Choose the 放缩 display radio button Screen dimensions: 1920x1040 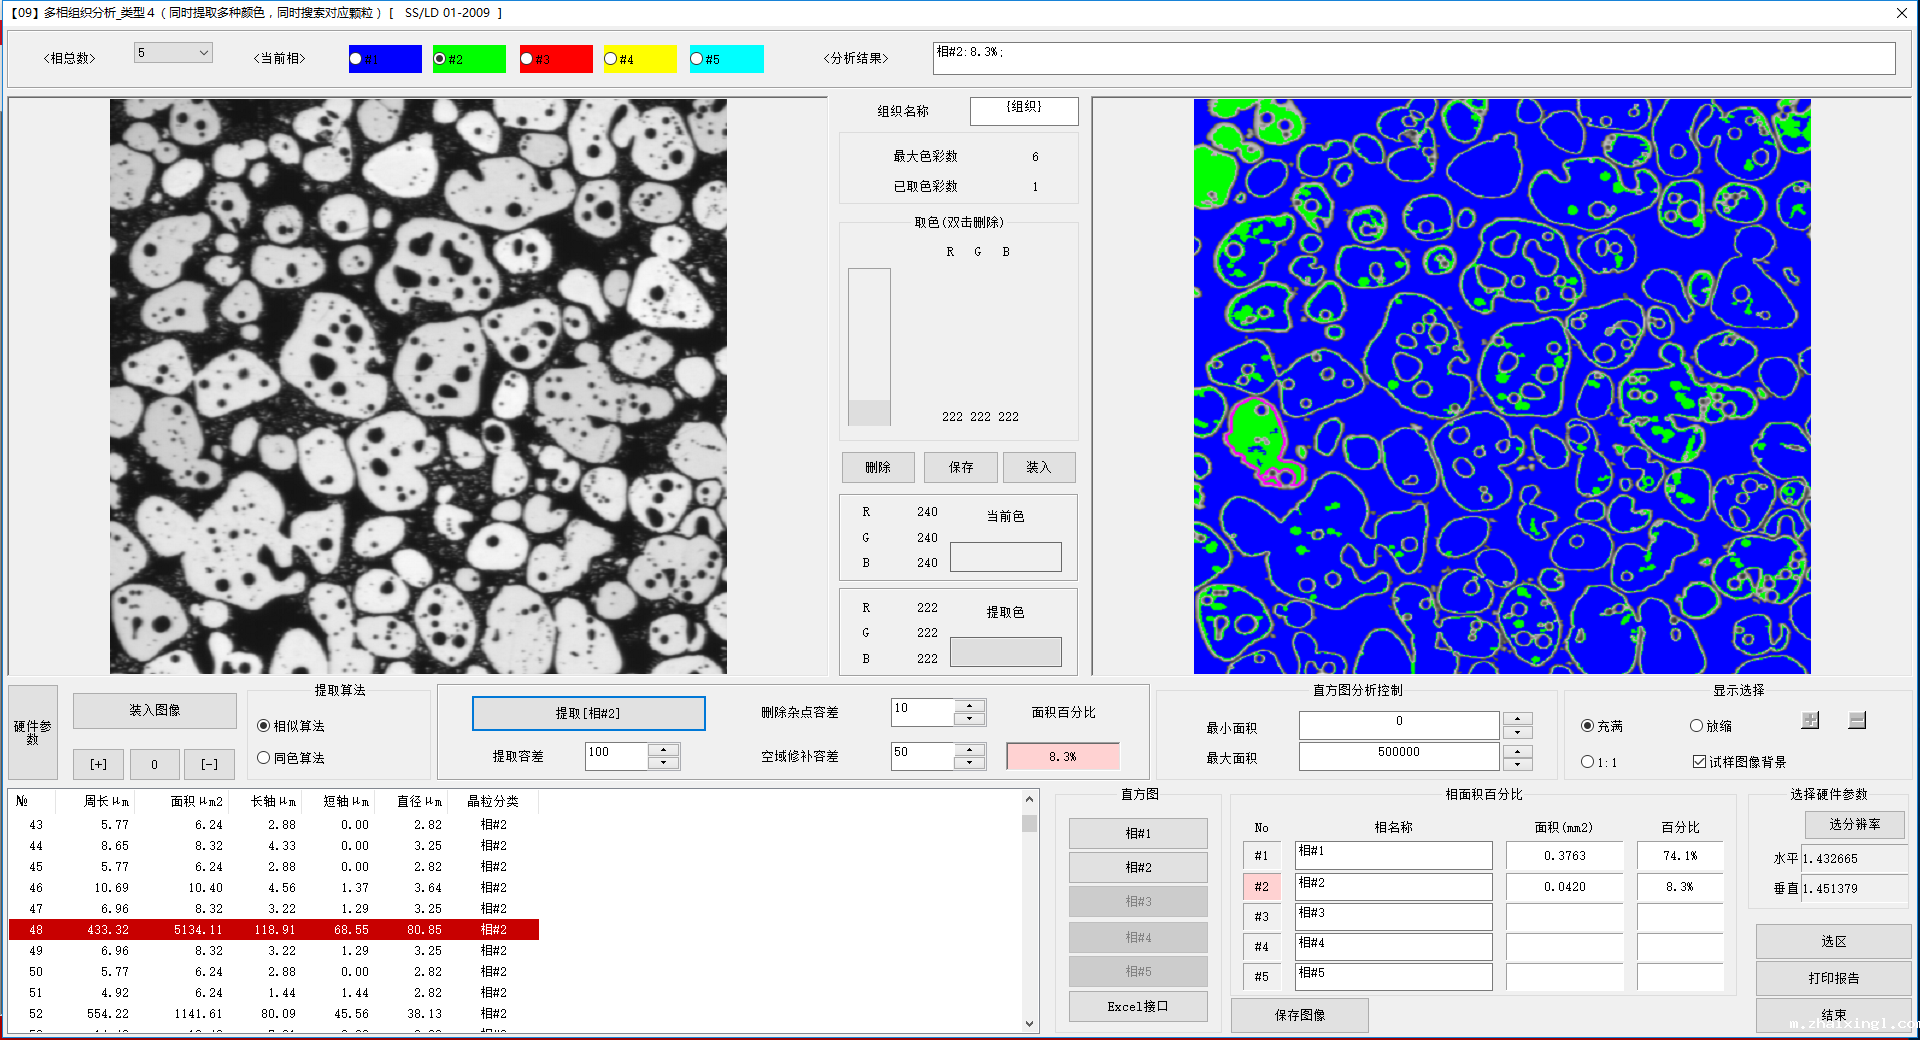click(1696, 726)
